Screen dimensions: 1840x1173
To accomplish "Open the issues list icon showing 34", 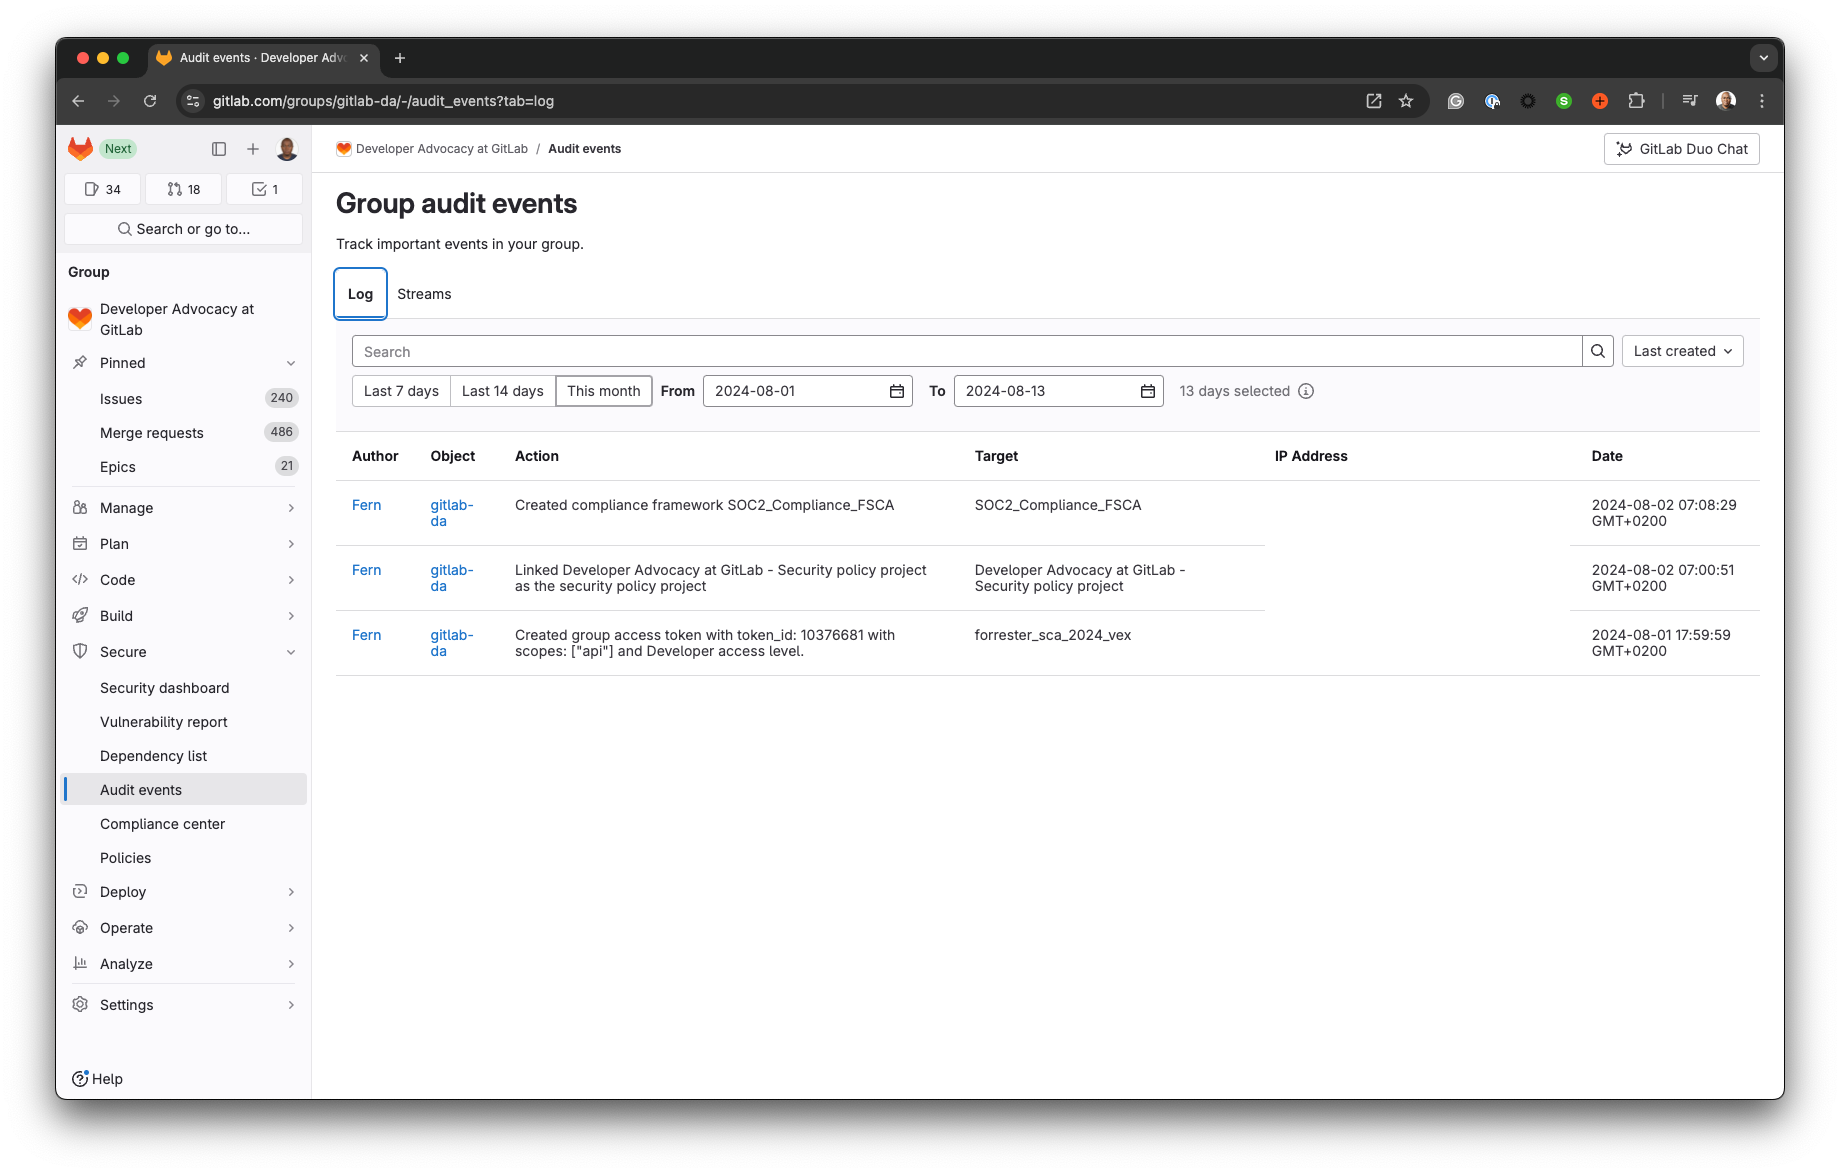I will coord(101,189).
